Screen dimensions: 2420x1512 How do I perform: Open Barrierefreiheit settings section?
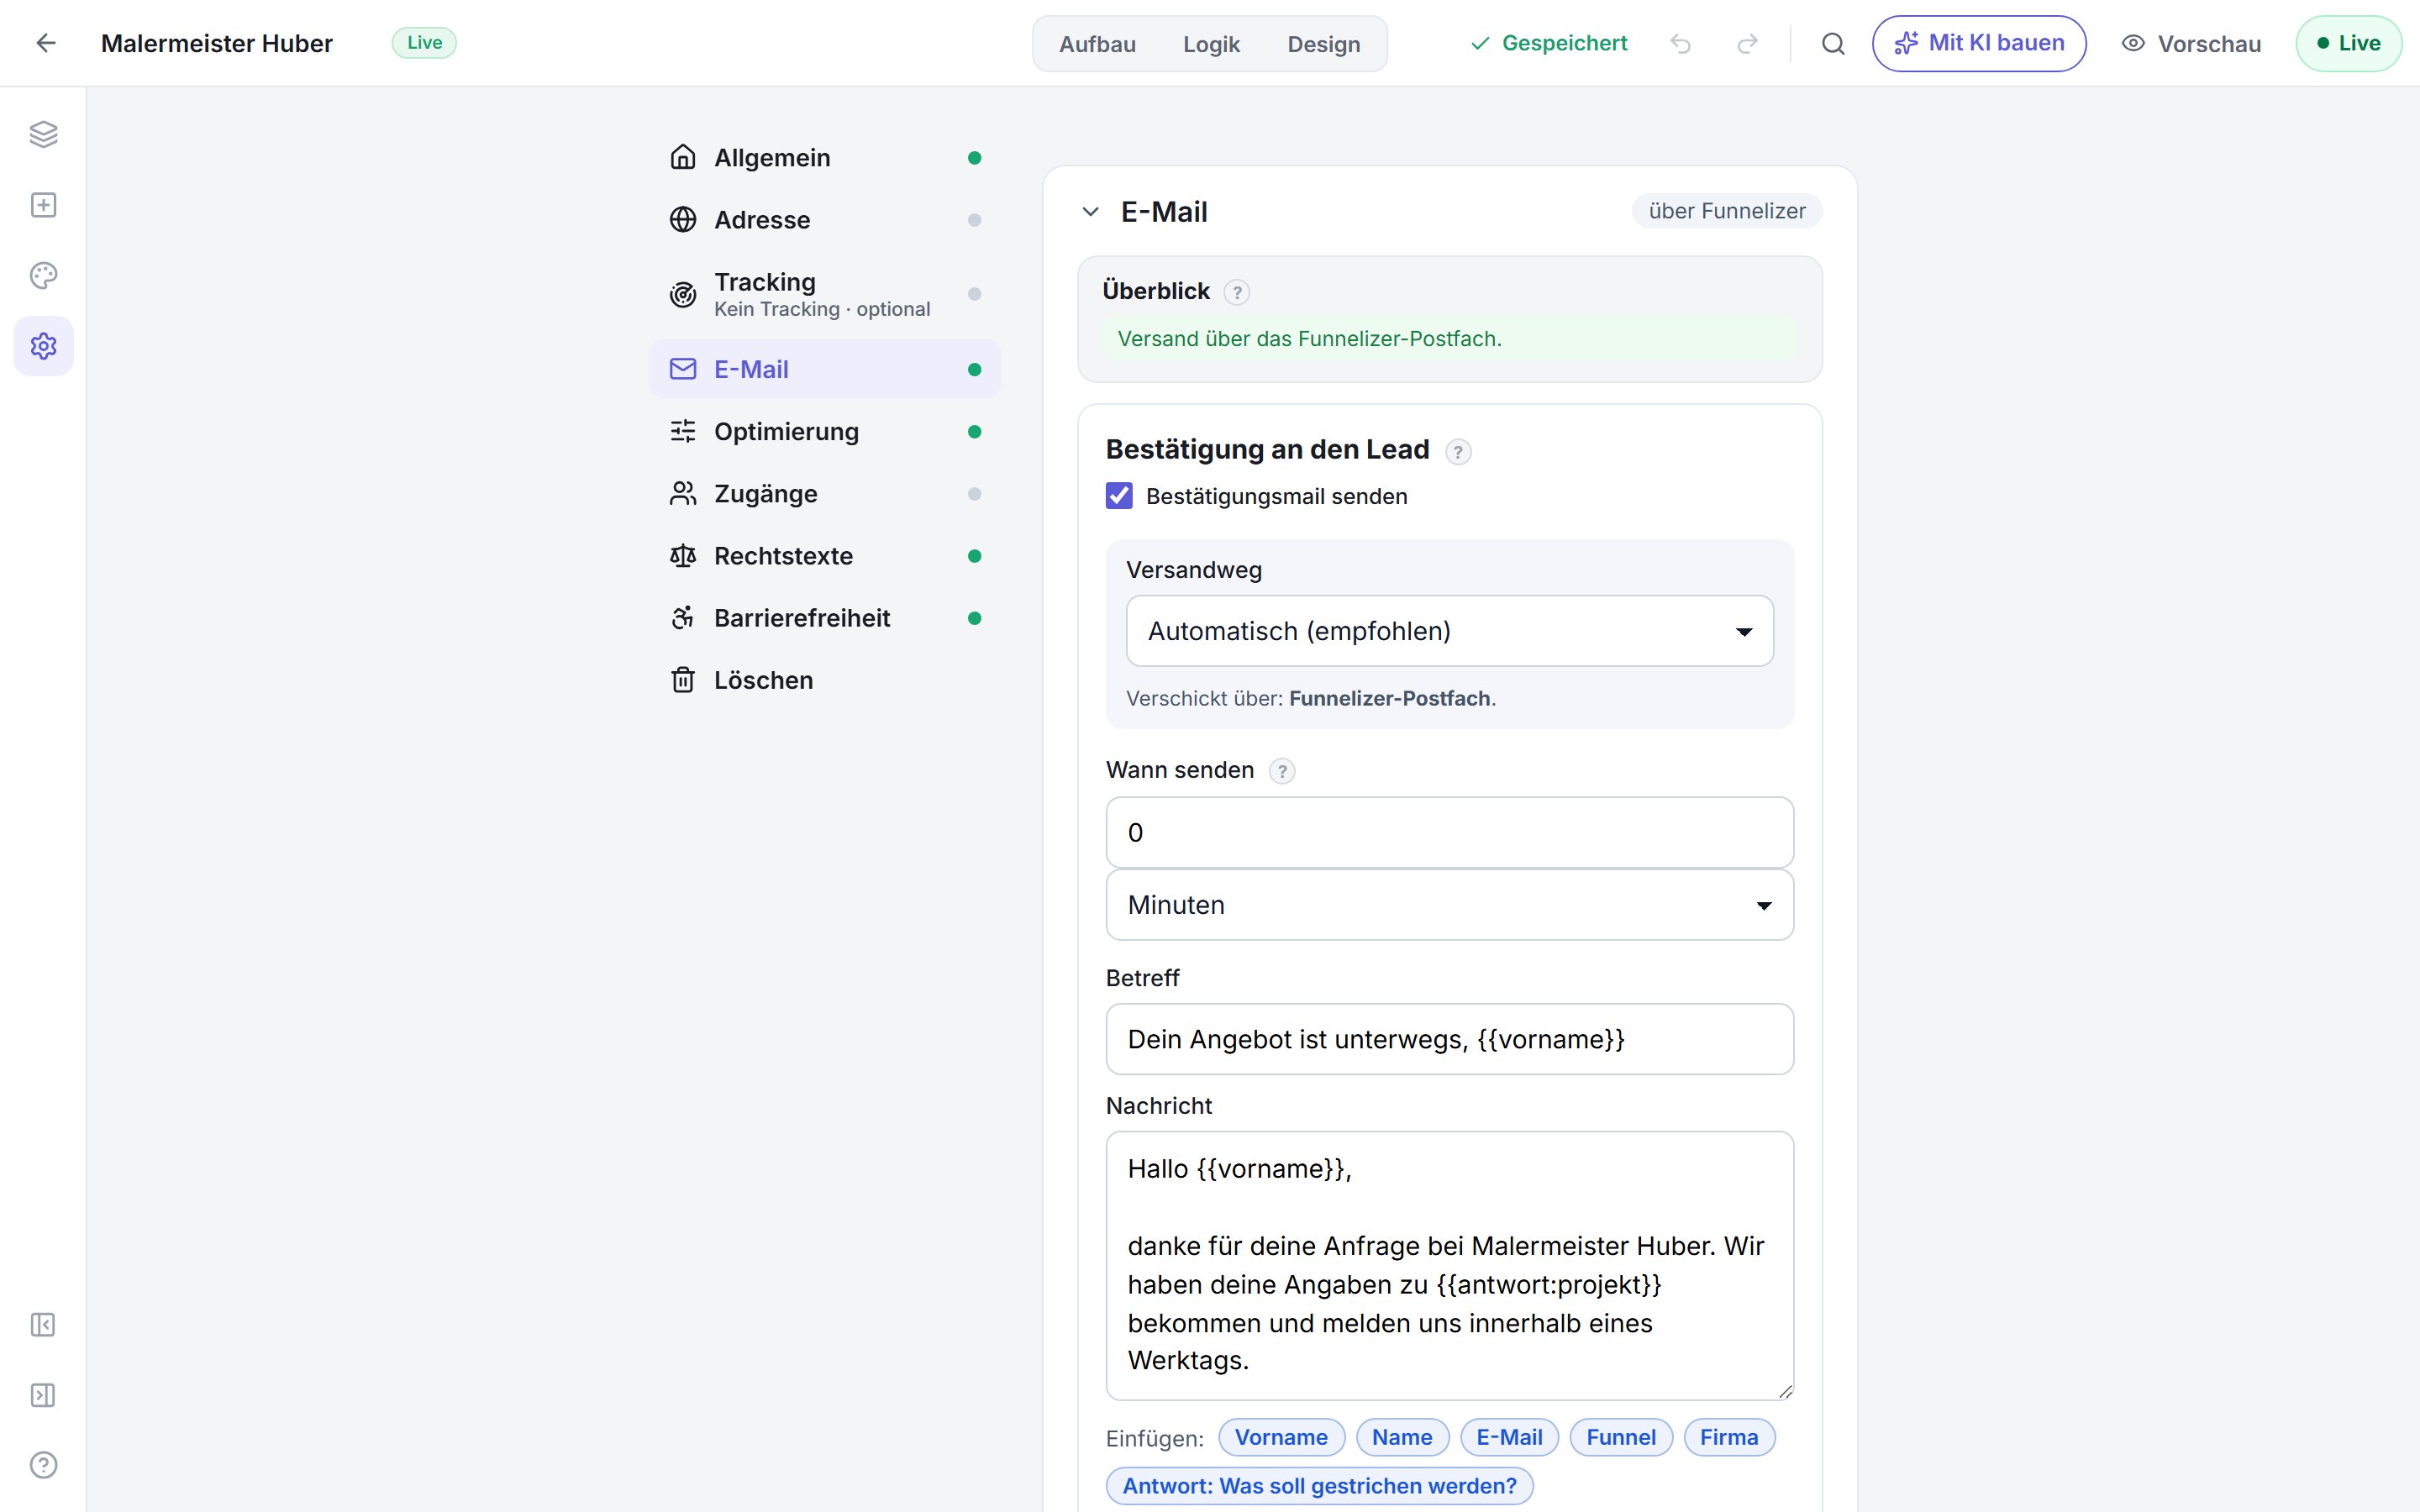click(x=825, y=618)
